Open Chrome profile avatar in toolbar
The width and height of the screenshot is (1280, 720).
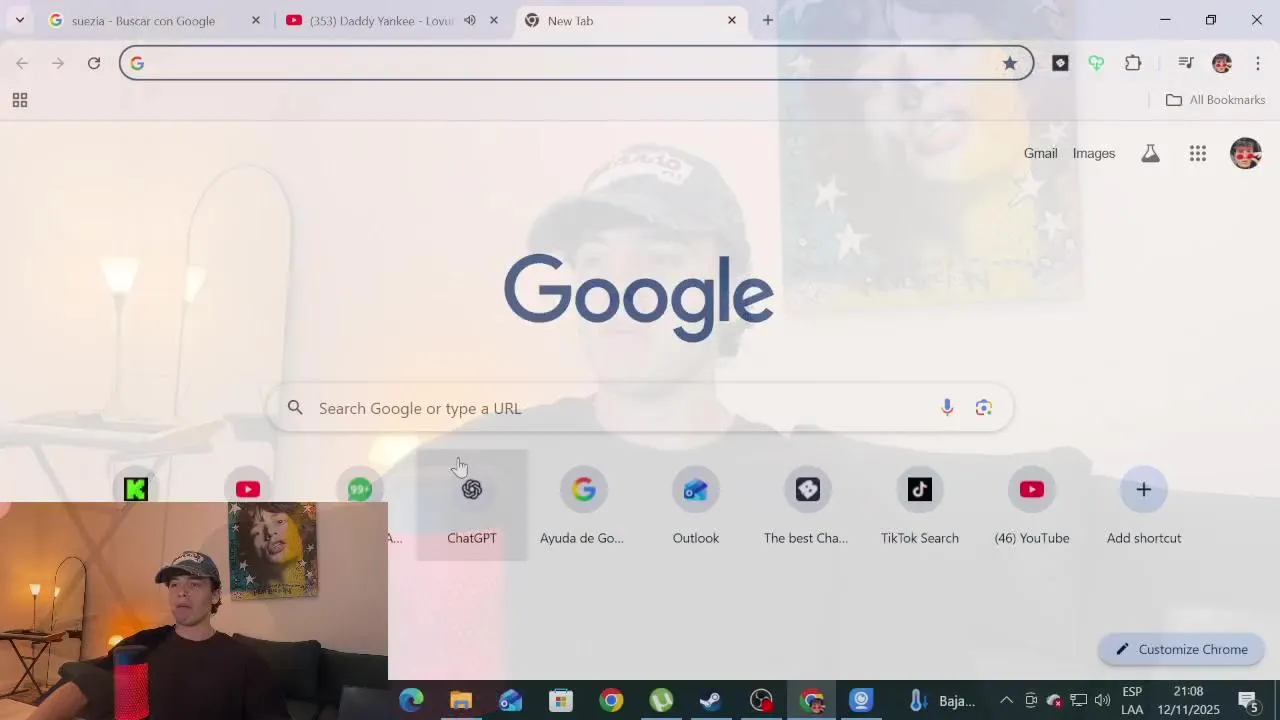(1222, 63)
